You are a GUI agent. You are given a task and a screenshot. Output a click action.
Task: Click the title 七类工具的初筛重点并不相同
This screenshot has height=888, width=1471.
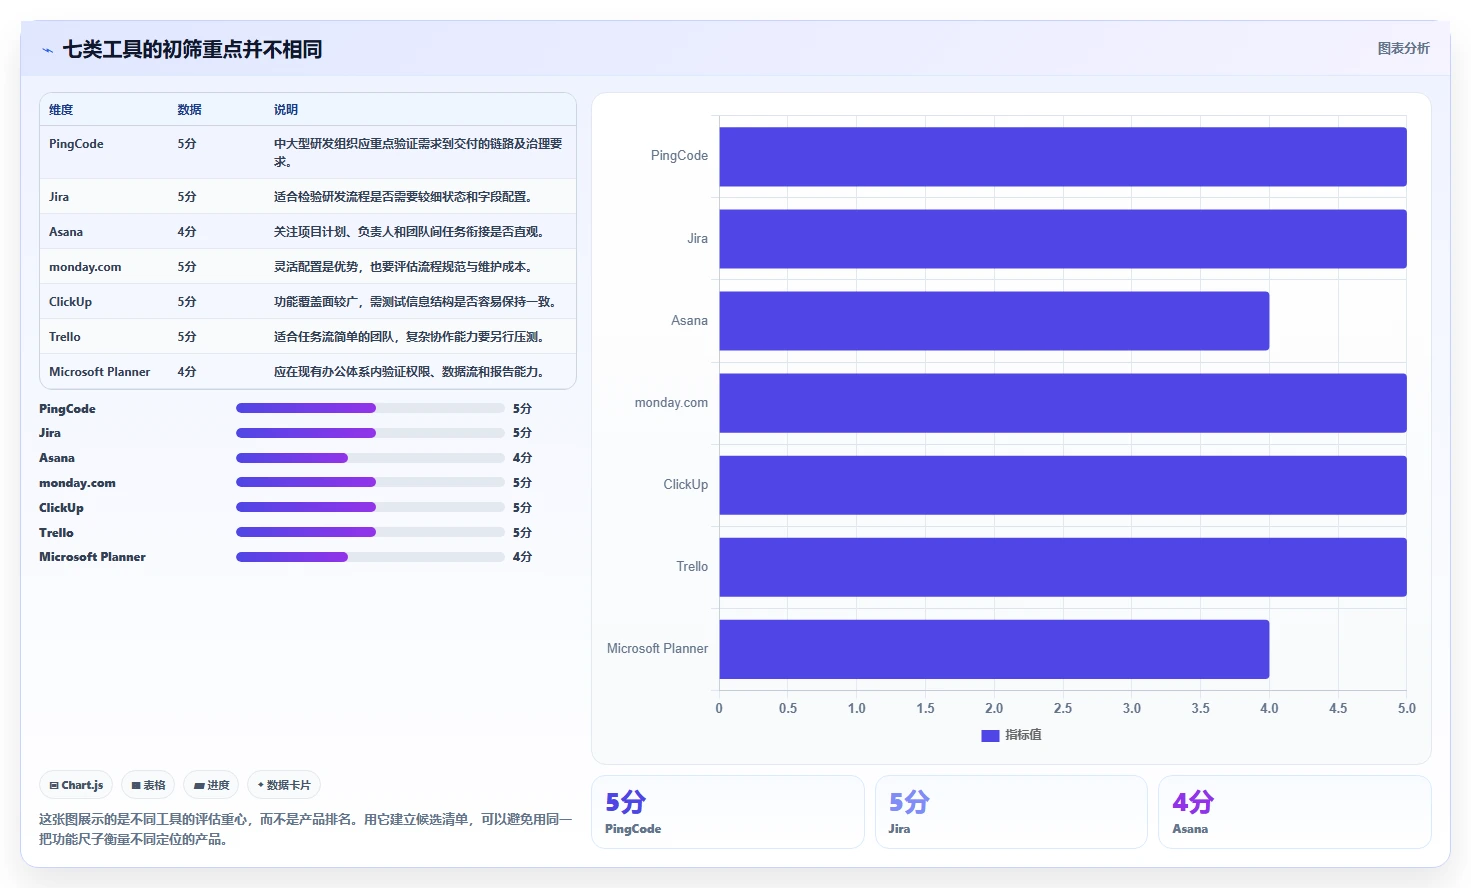(x=192, y=49)
